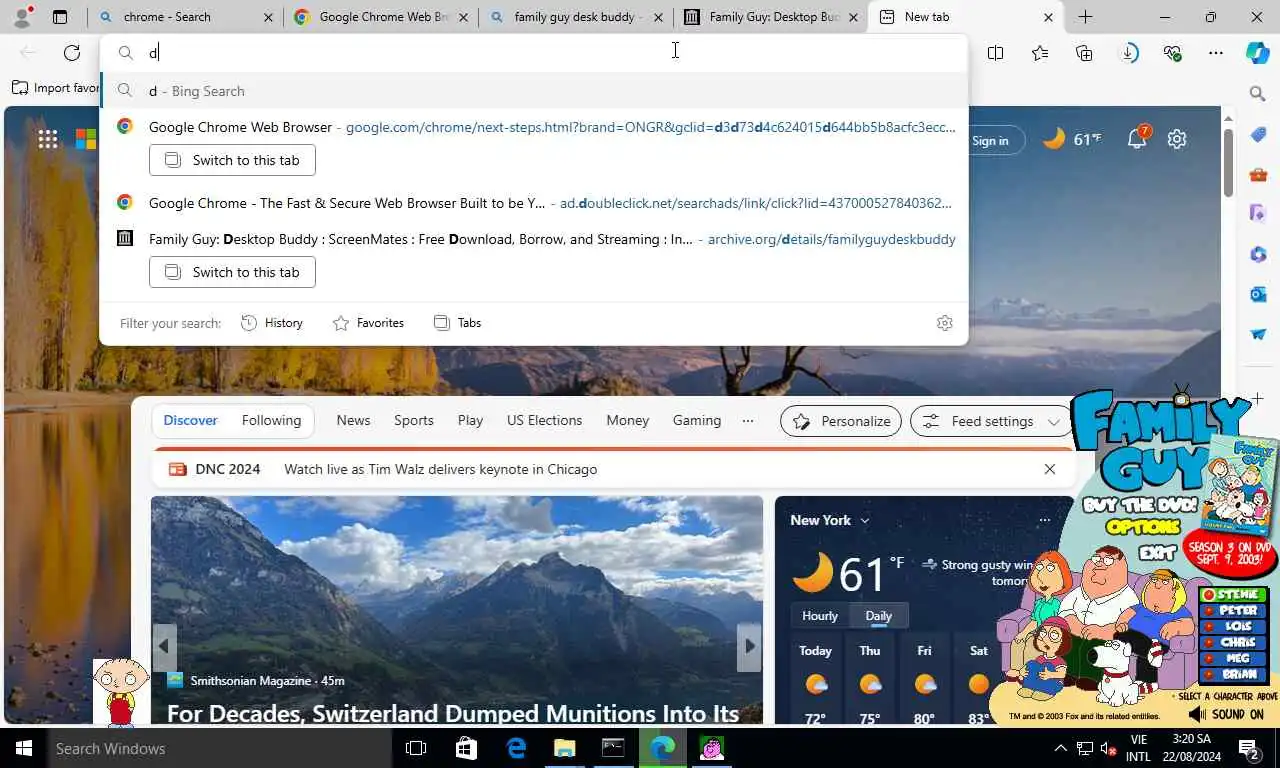Go to next news slide
1280x768 pixels.
click(749, 646)
